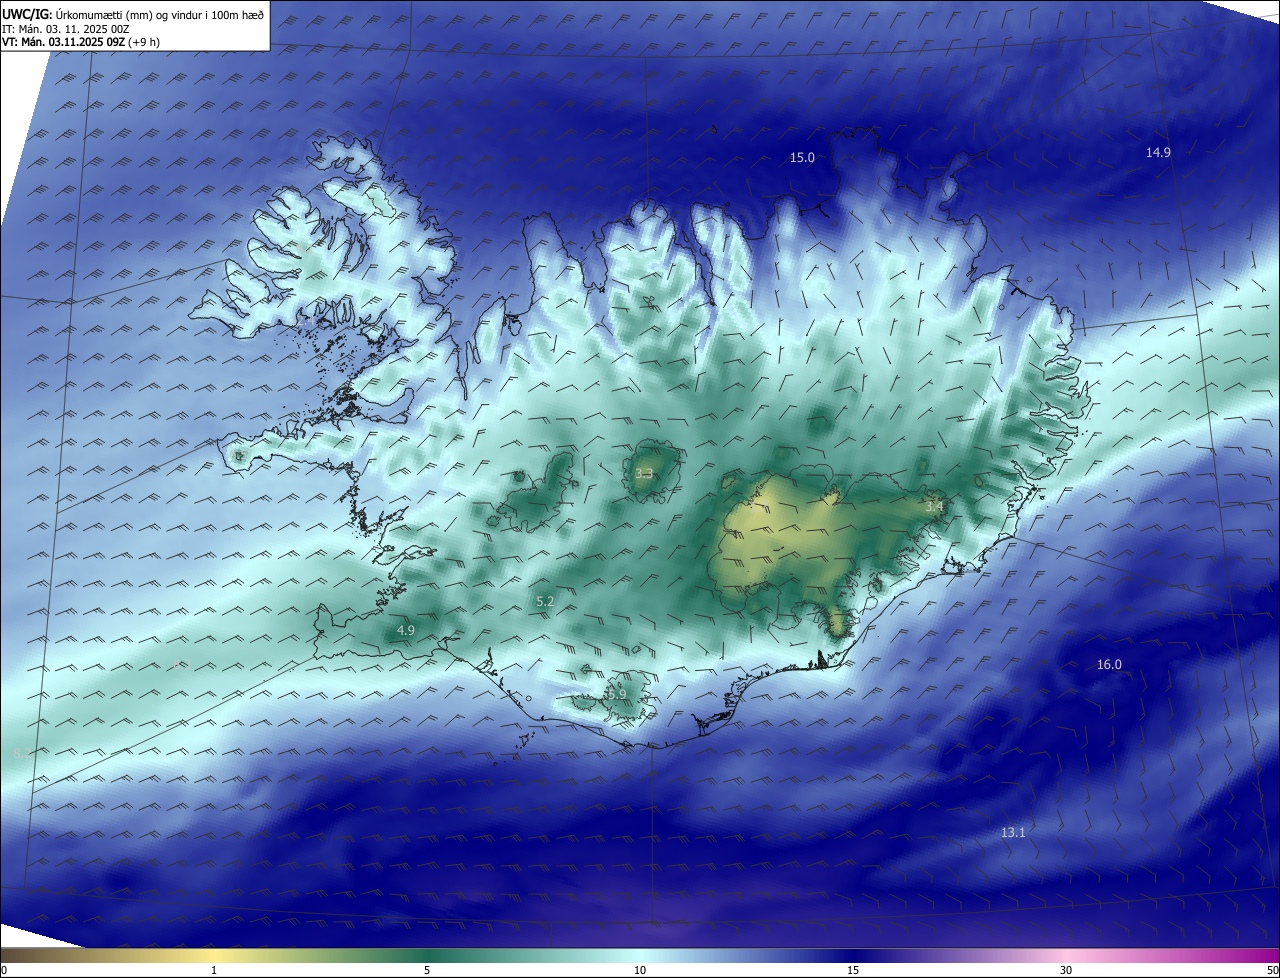Click the 'VT: Mán. 03.11.2025 09Z (+9 h)' line

82,42
